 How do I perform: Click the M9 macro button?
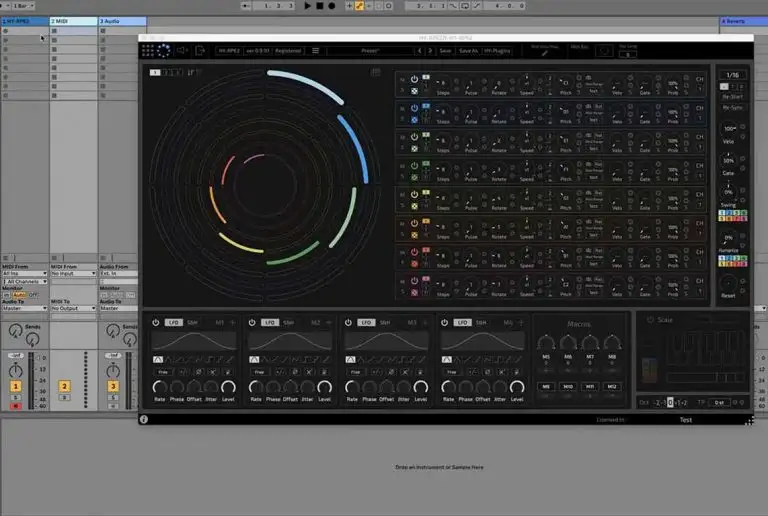click(546, 387)
